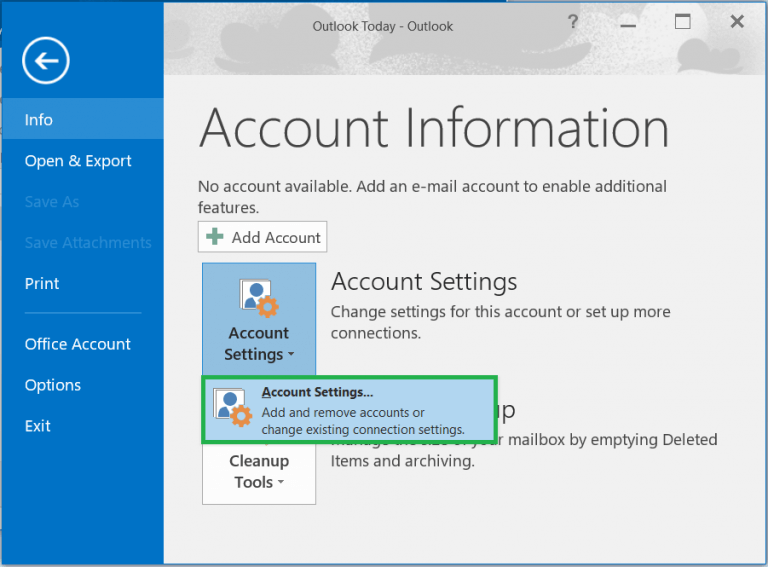Open the Open & Export menu item
The height and width of the screenshot is (567, 768).
tap(82, 161)
